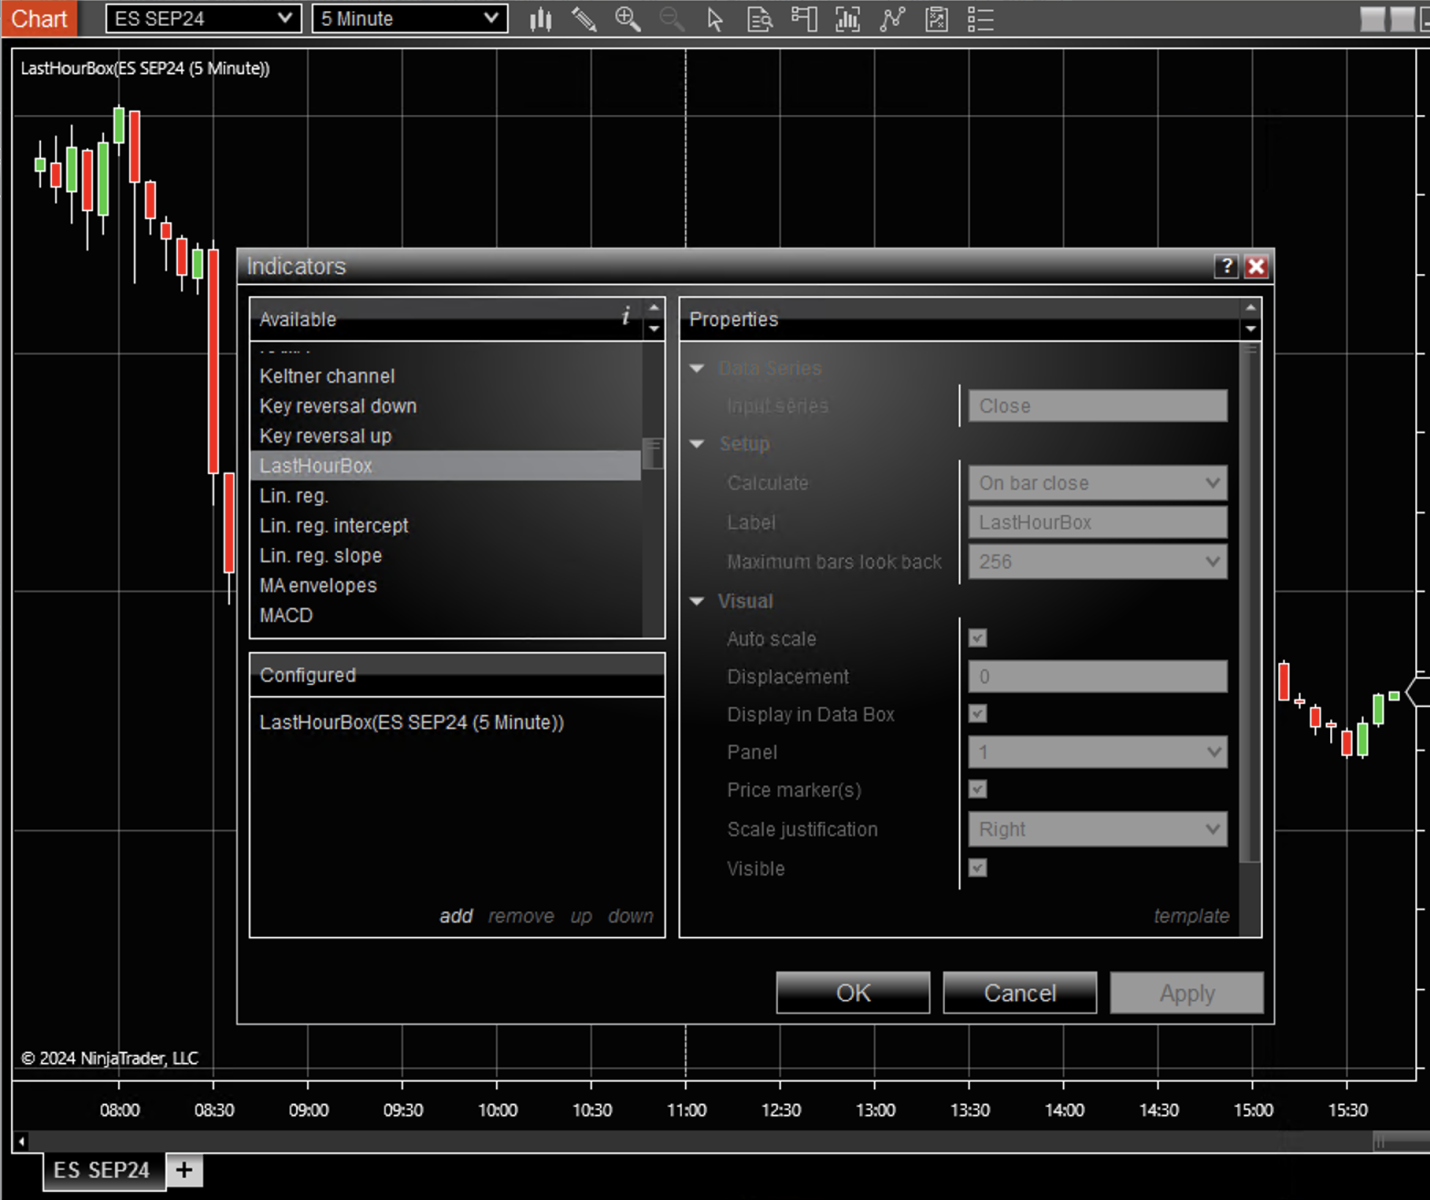The height and width of the screenshot is (1200, 1430).
Task: Select Key reversal up indicator
Action: click(x=445, y=436)
